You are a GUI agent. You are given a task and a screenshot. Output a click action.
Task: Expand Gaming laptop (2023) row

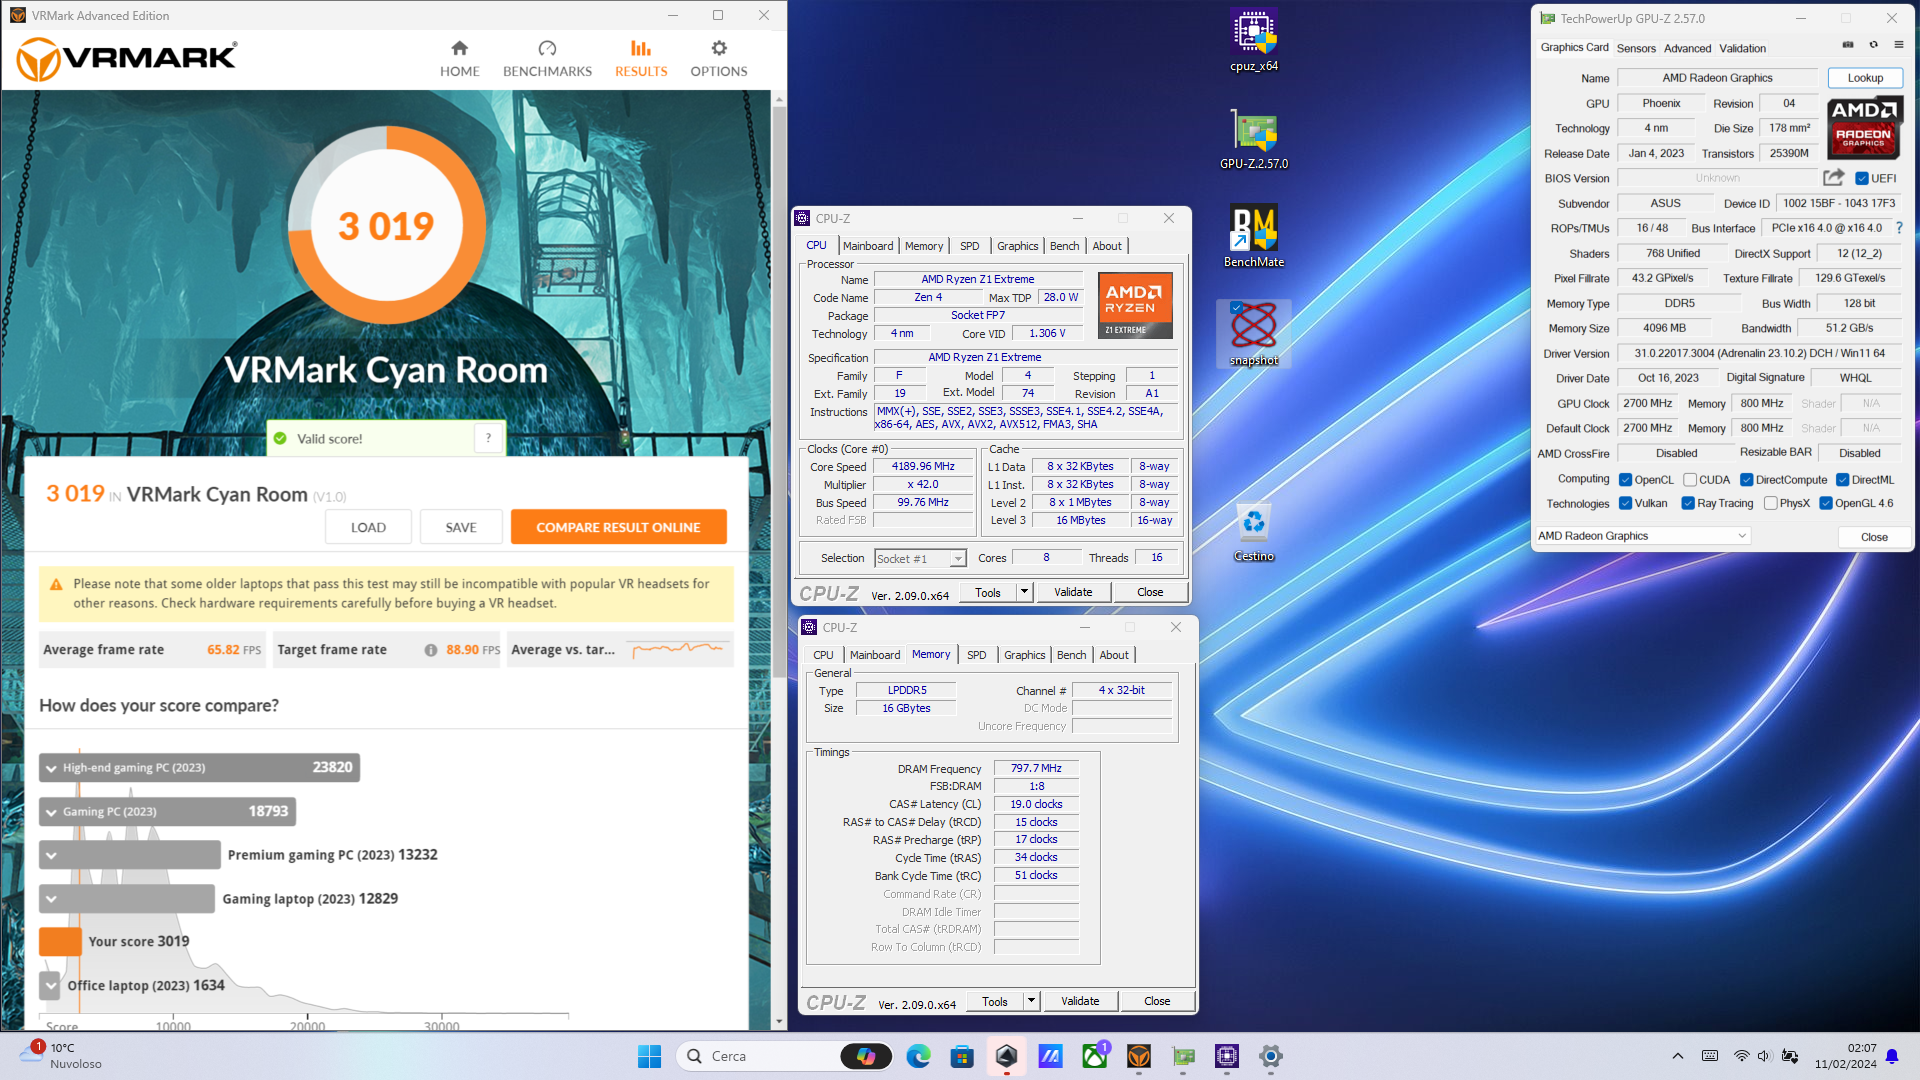(x=51, y=899)
